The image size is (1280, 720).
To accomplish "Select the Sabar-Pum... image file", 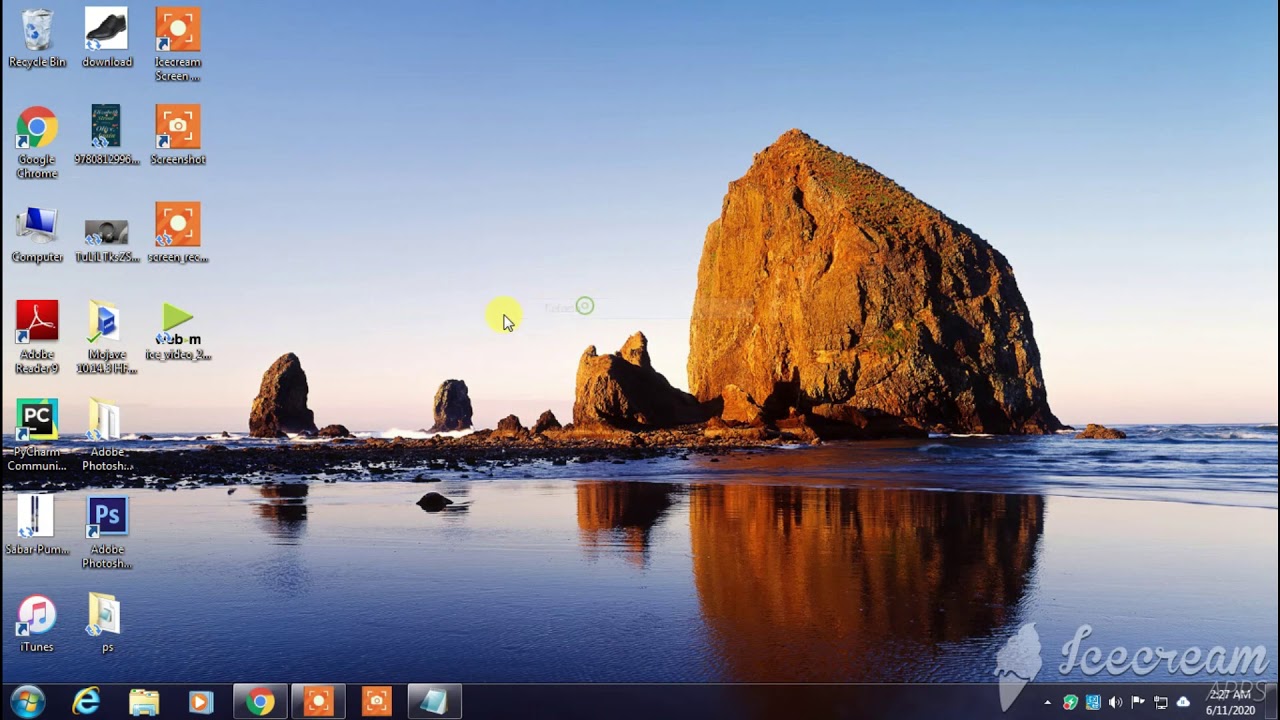I will tap(37, 525).
